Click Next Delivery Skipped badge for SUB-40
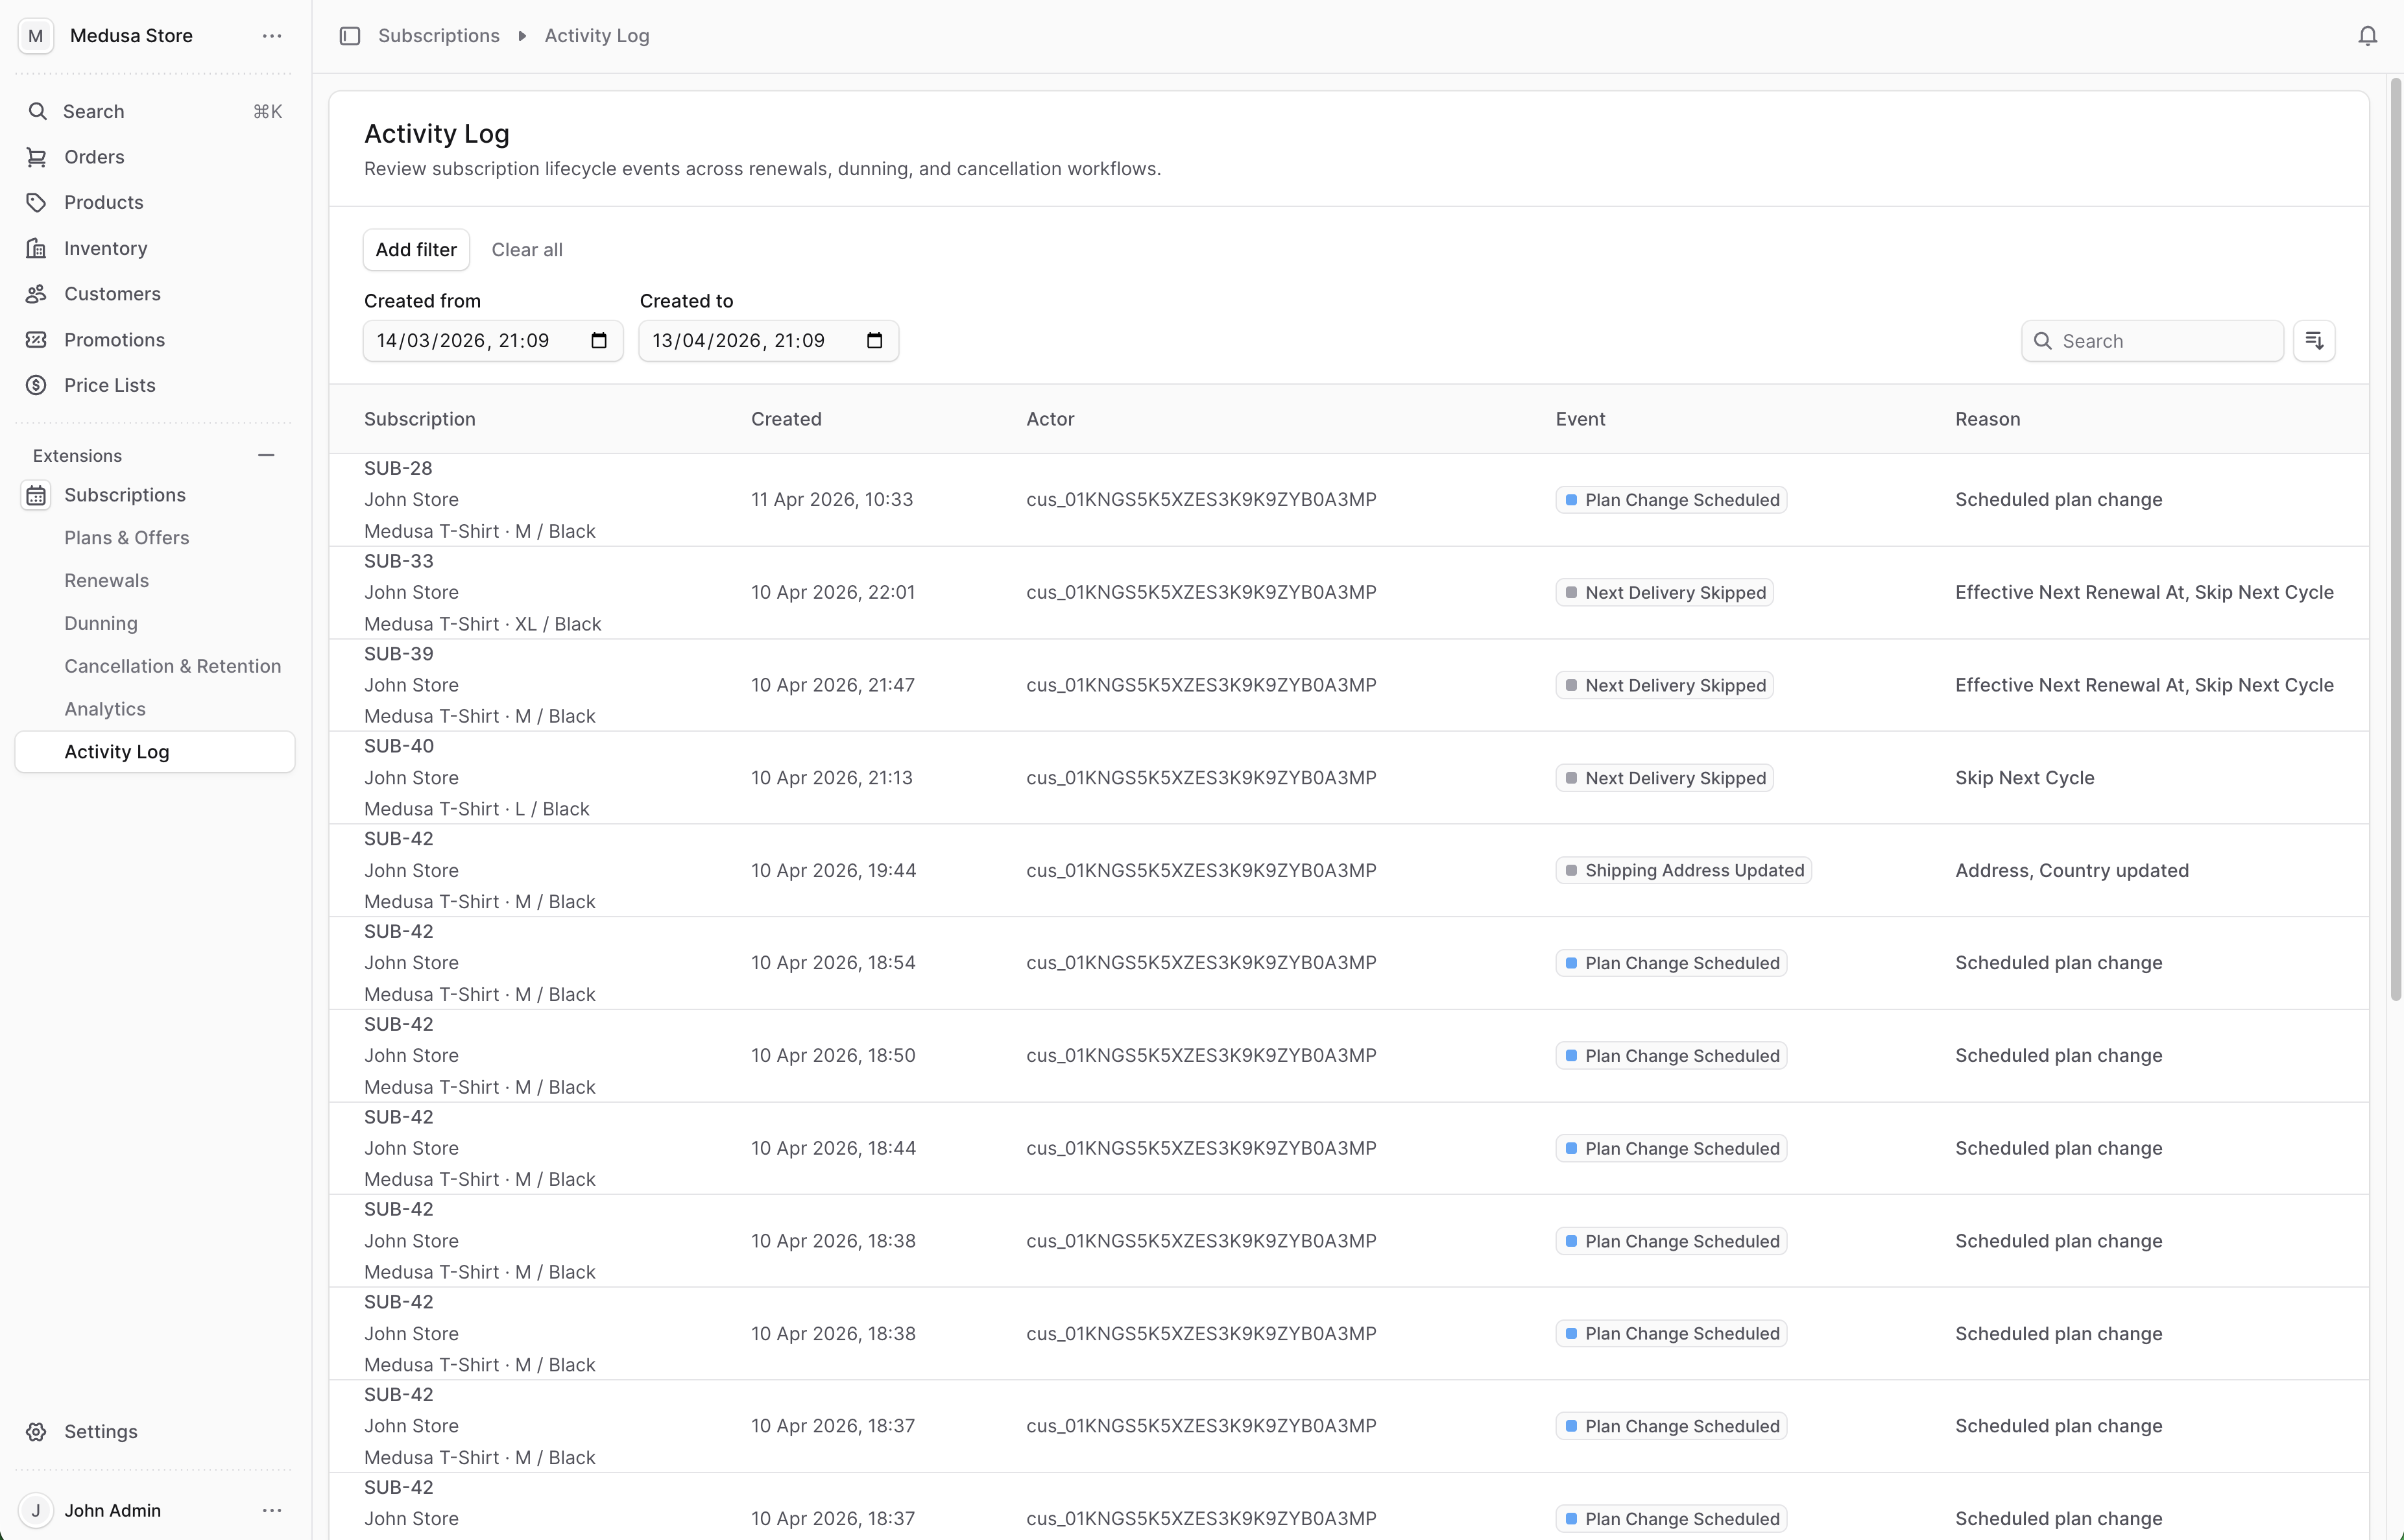The image size is (2404, 1540). pos(1665,778)
